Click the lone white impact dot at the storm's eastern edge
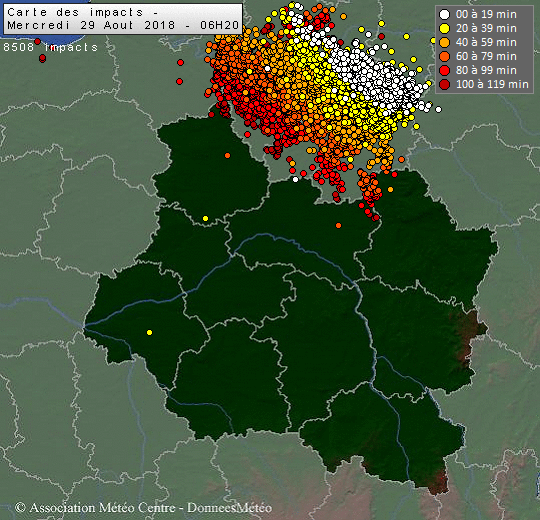Image resolution: width=540 pixels, height=520 pixels. [438, 110]
